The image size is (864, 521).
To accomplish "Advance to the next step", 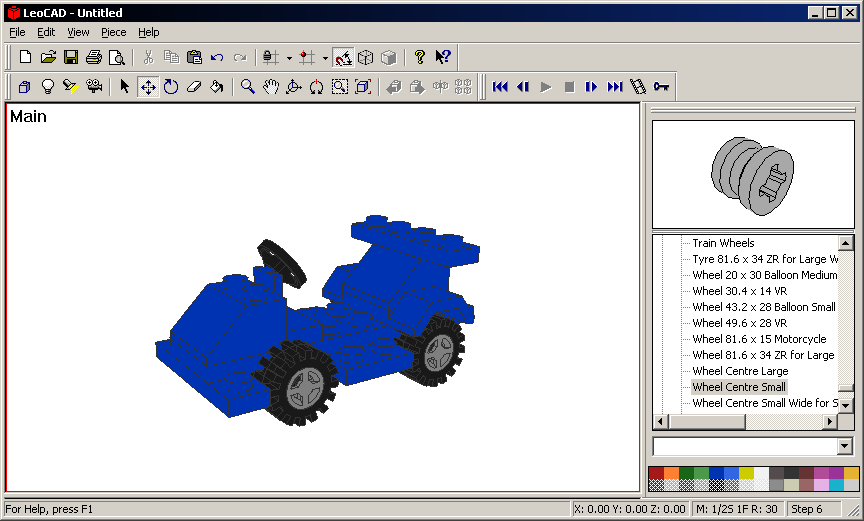I will [x=592, y=87].
